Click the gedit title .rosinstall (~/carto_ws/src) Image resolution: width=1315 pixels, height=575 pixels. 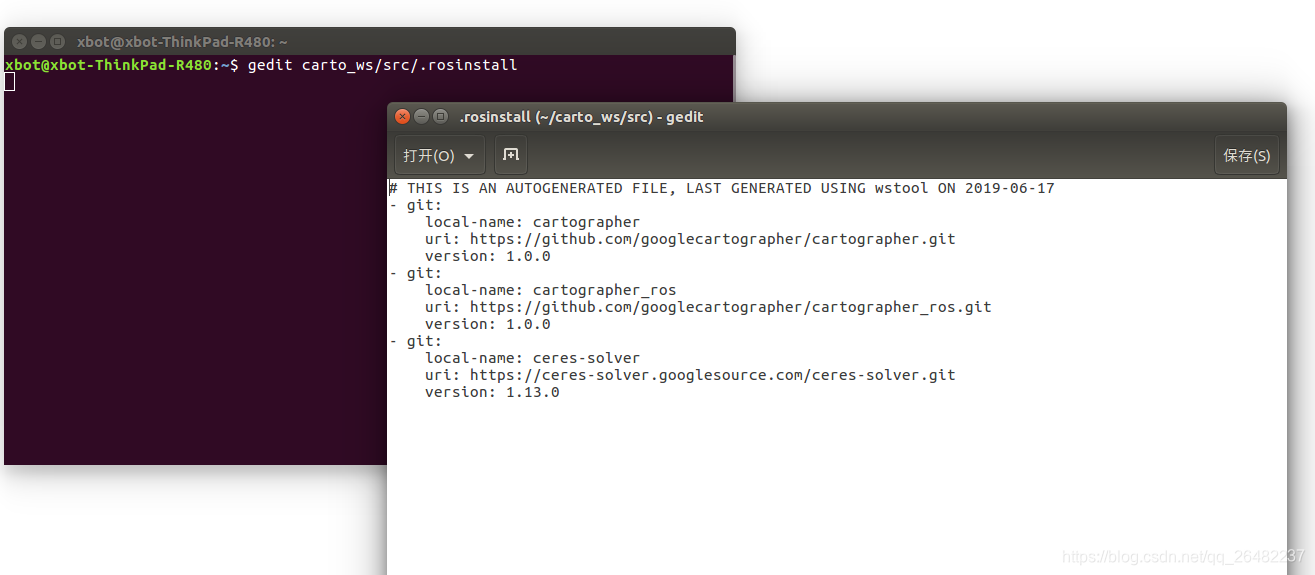(581, 117)
